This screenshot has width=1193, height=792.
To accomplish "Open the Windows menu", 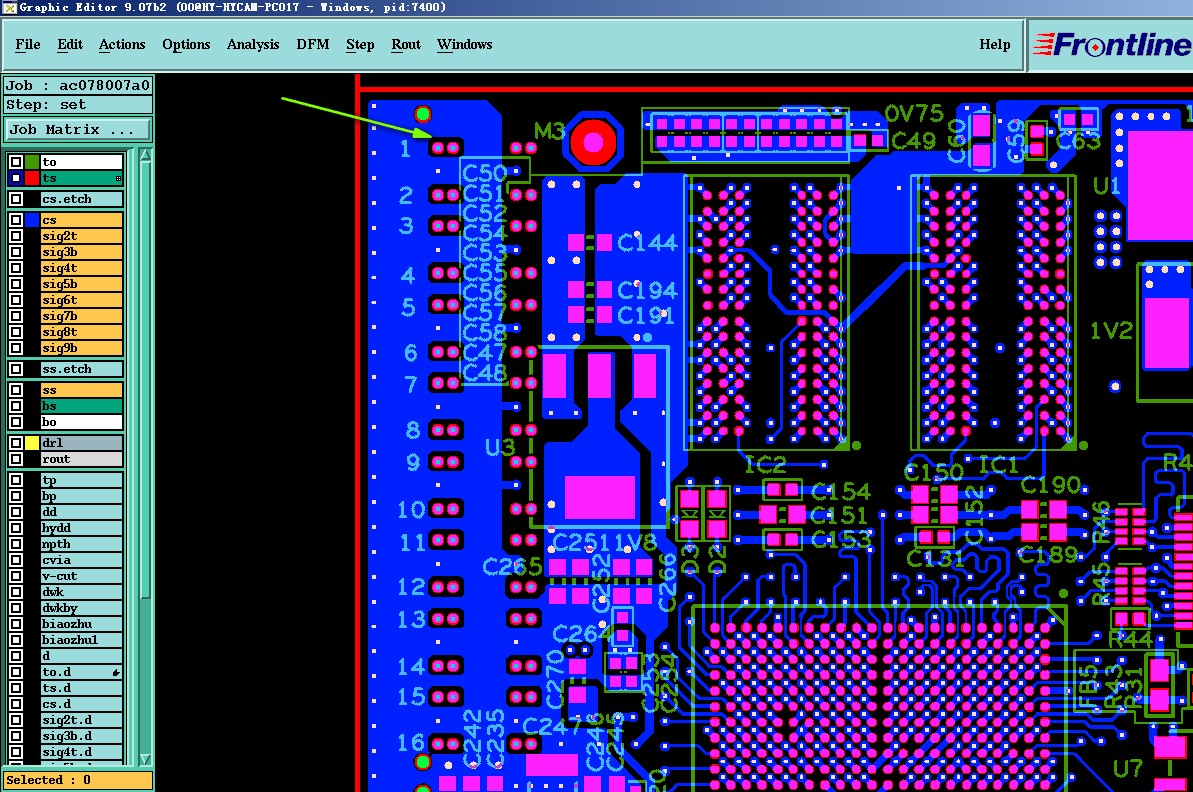I will (464, 45).
